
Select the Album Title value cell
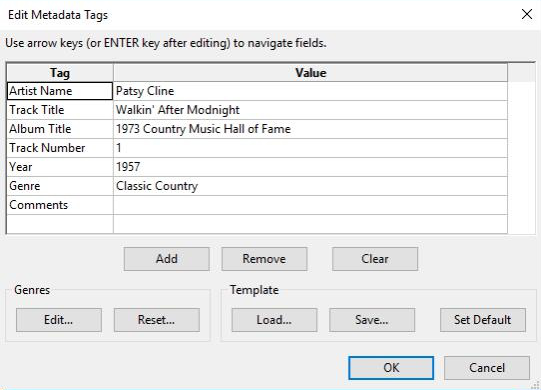point(311,129)
